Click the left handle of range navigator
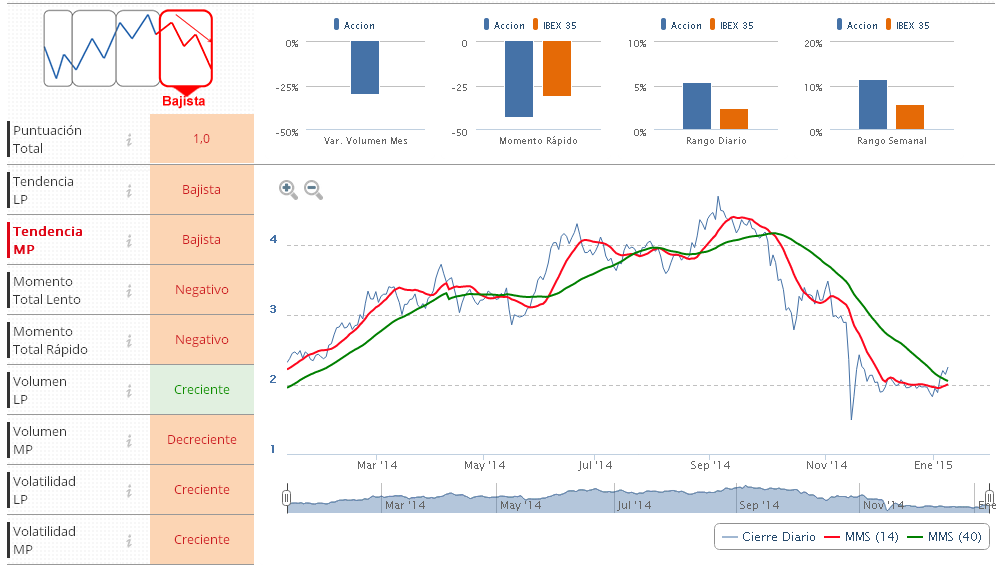 (x=287, y=498)
